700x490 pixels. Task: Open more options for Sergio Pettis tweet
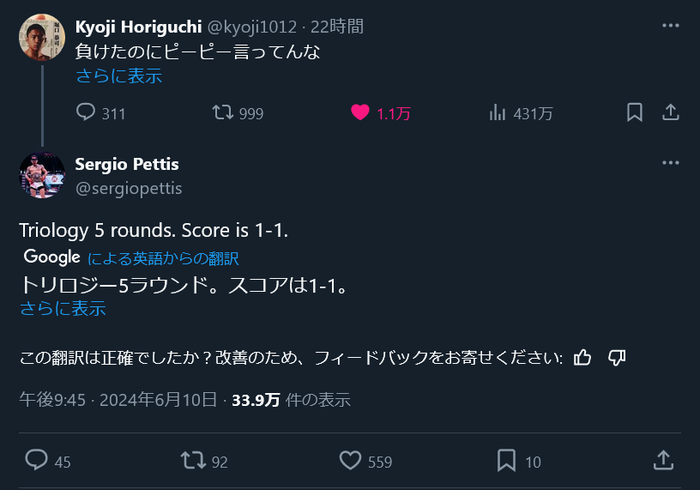click(x=670, y=163)
